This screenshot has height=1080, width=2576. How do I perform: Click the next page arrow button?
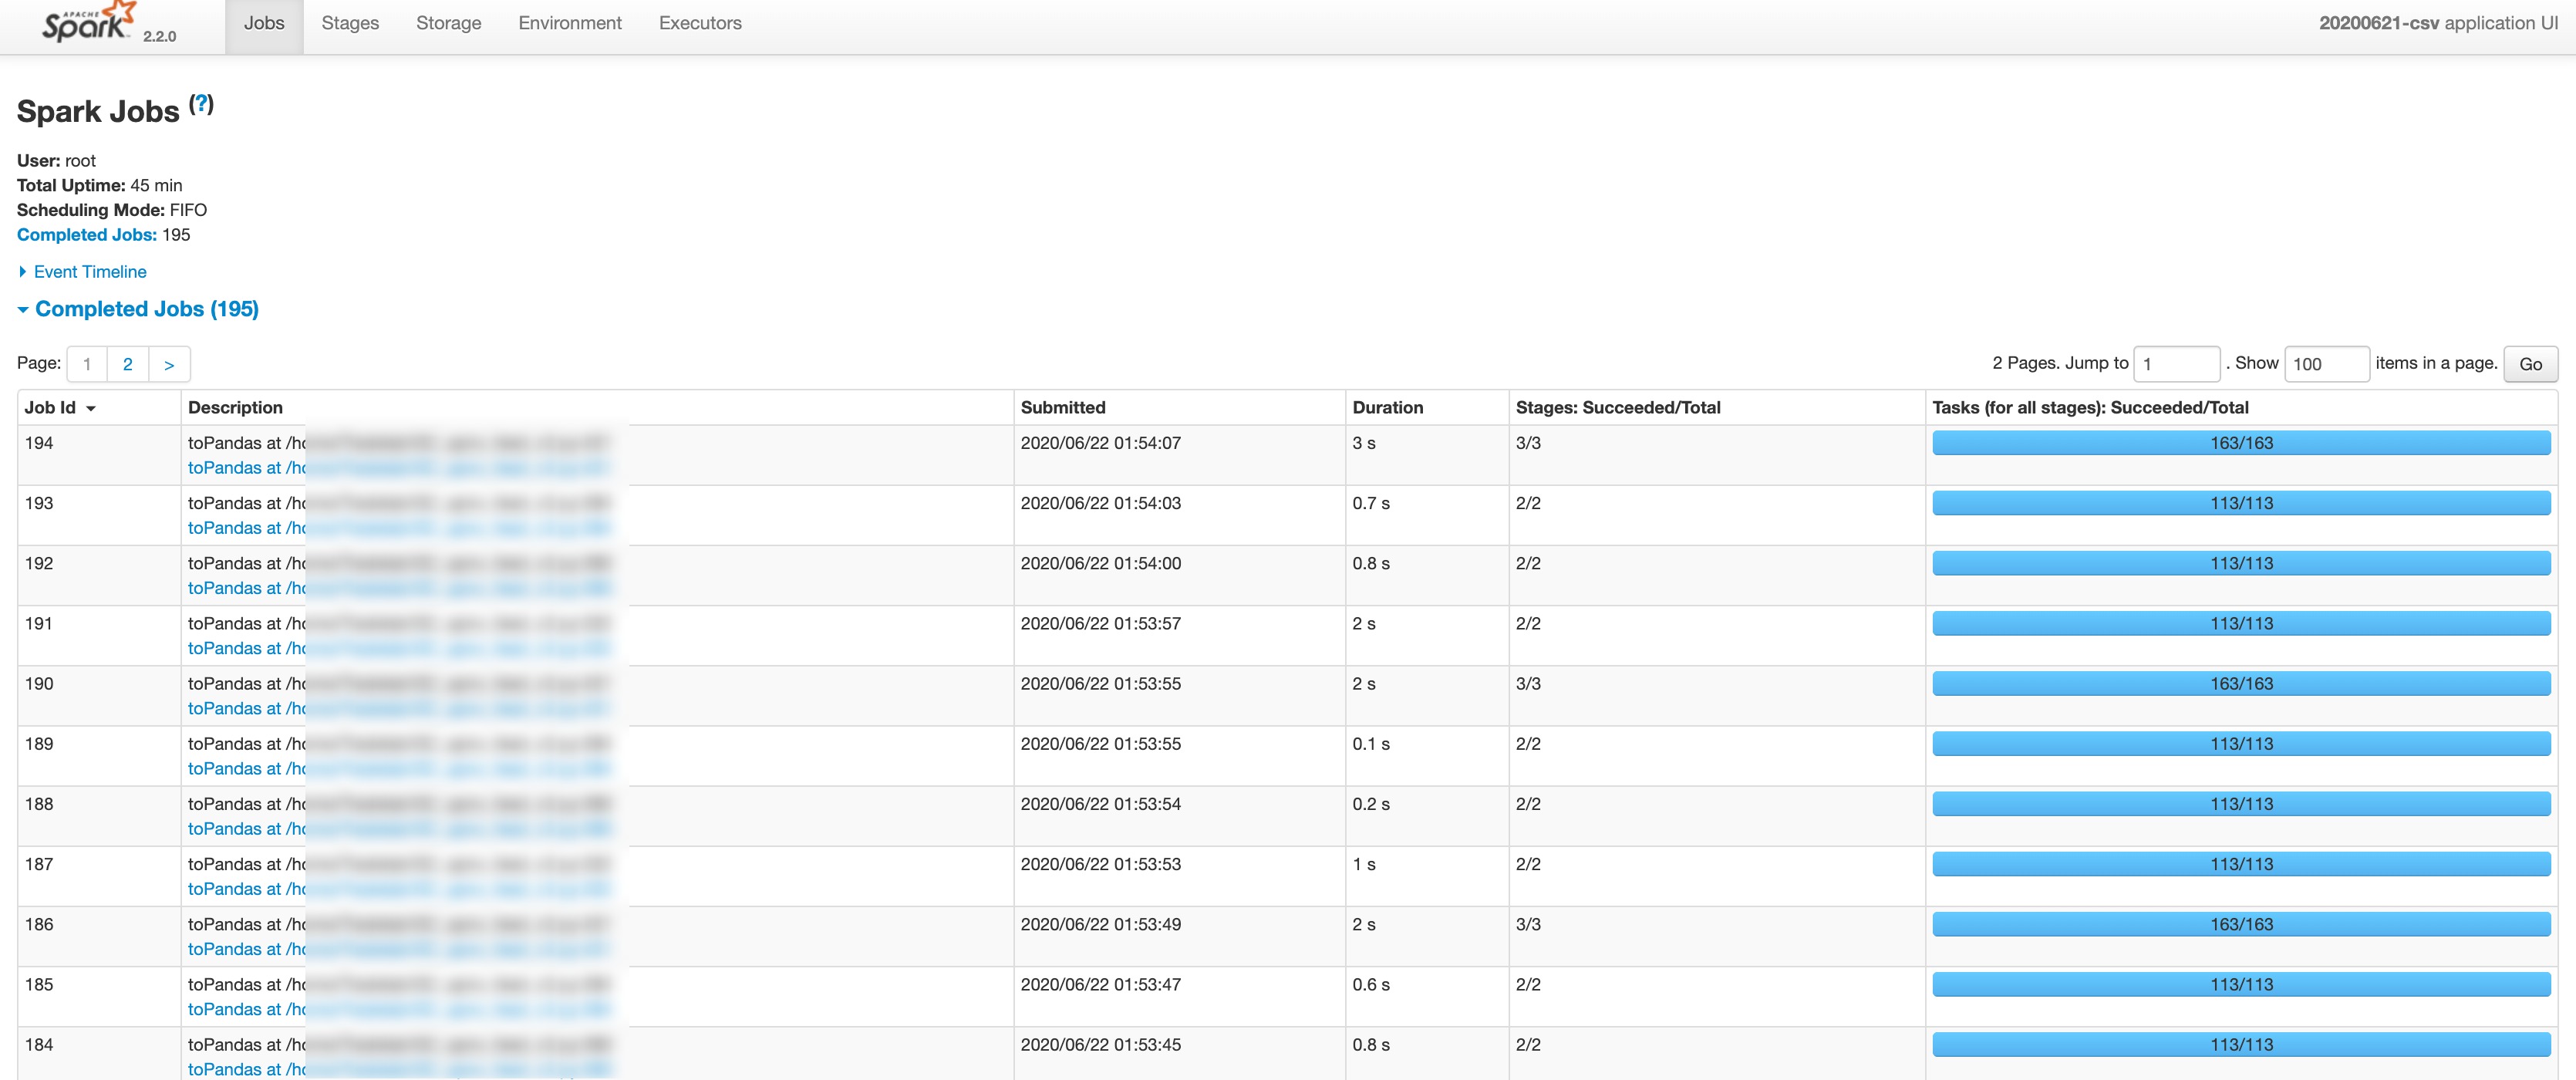pyautogui.click(x=169, y=364)
